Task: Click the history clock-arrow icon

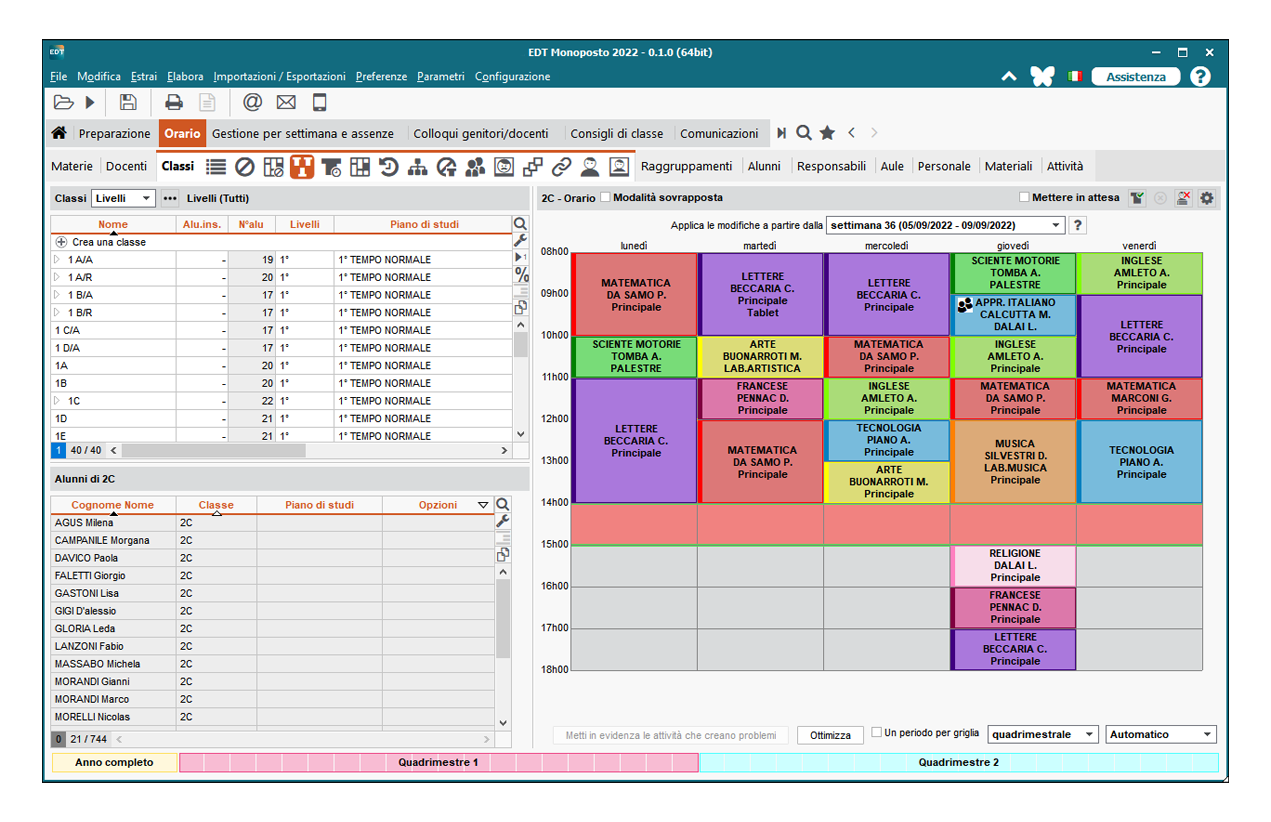Action: [389, 166]
